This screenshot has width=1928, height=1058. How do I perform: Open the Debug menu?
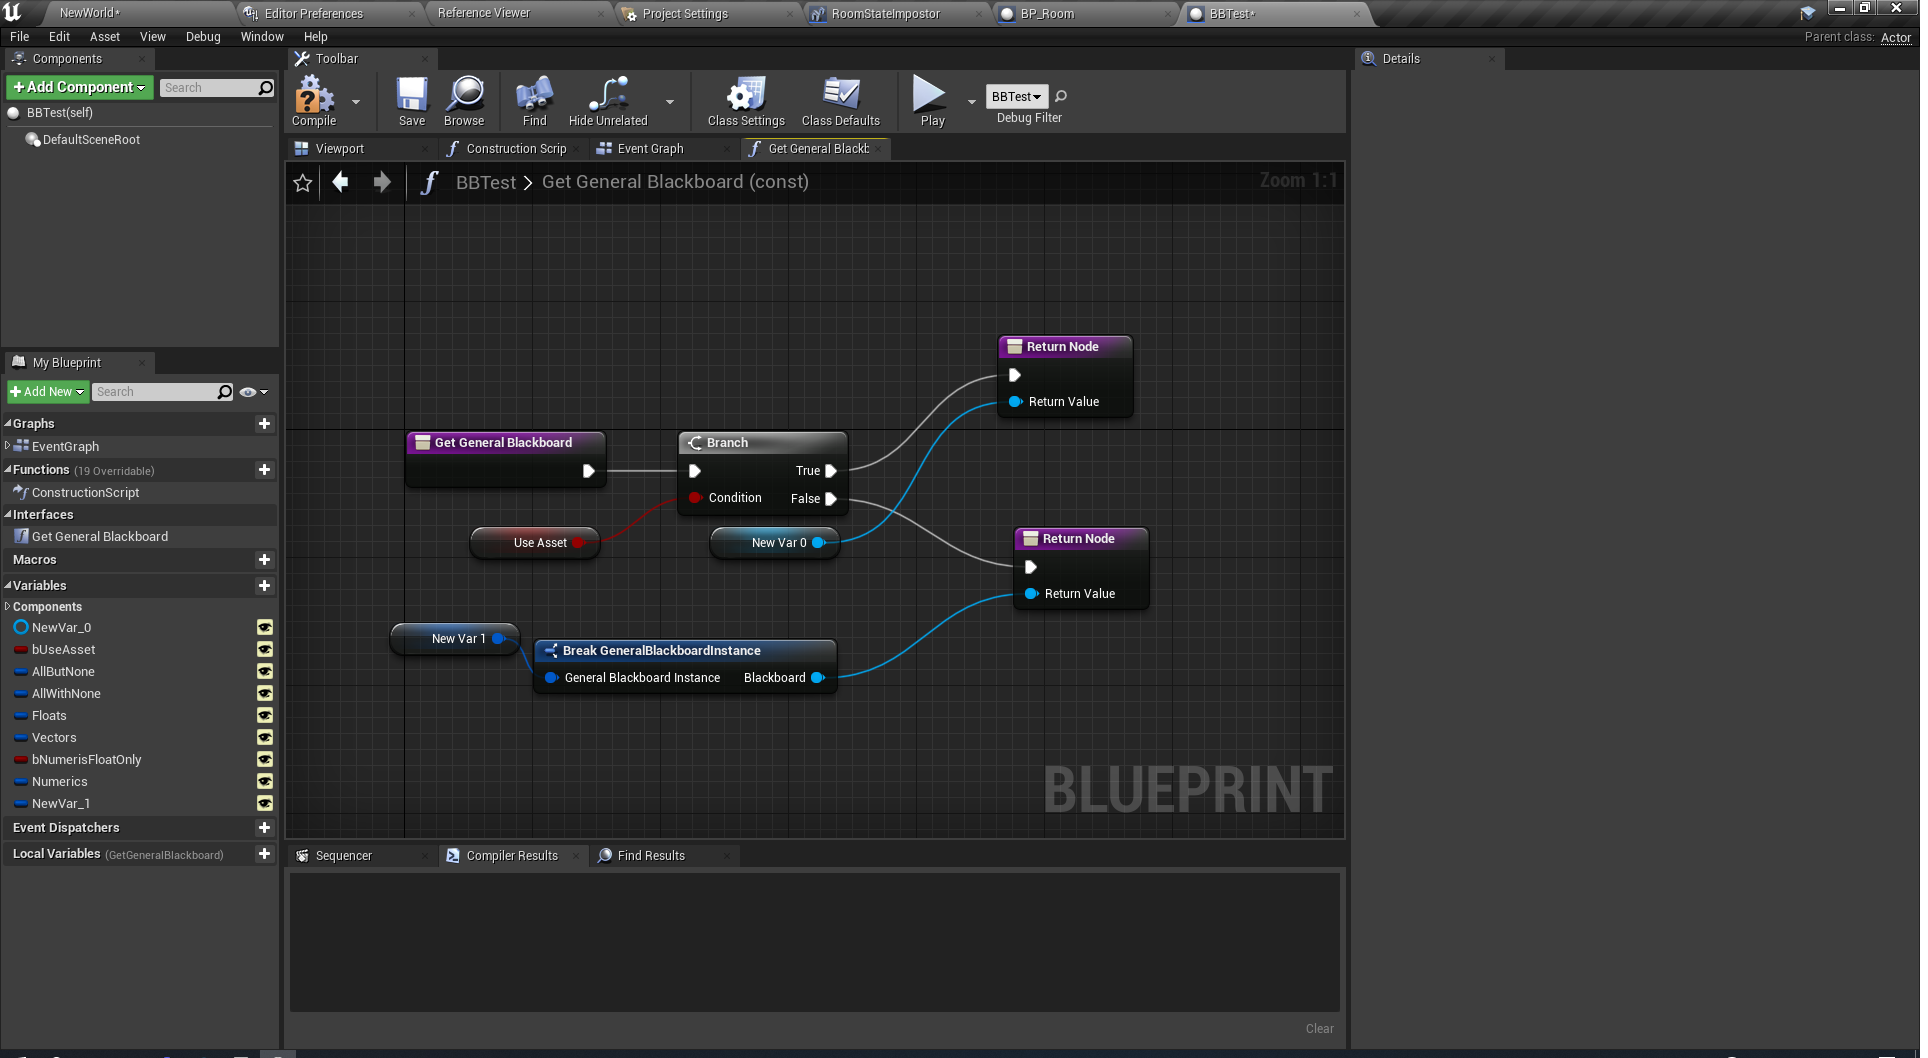click(x=203, y=37)
